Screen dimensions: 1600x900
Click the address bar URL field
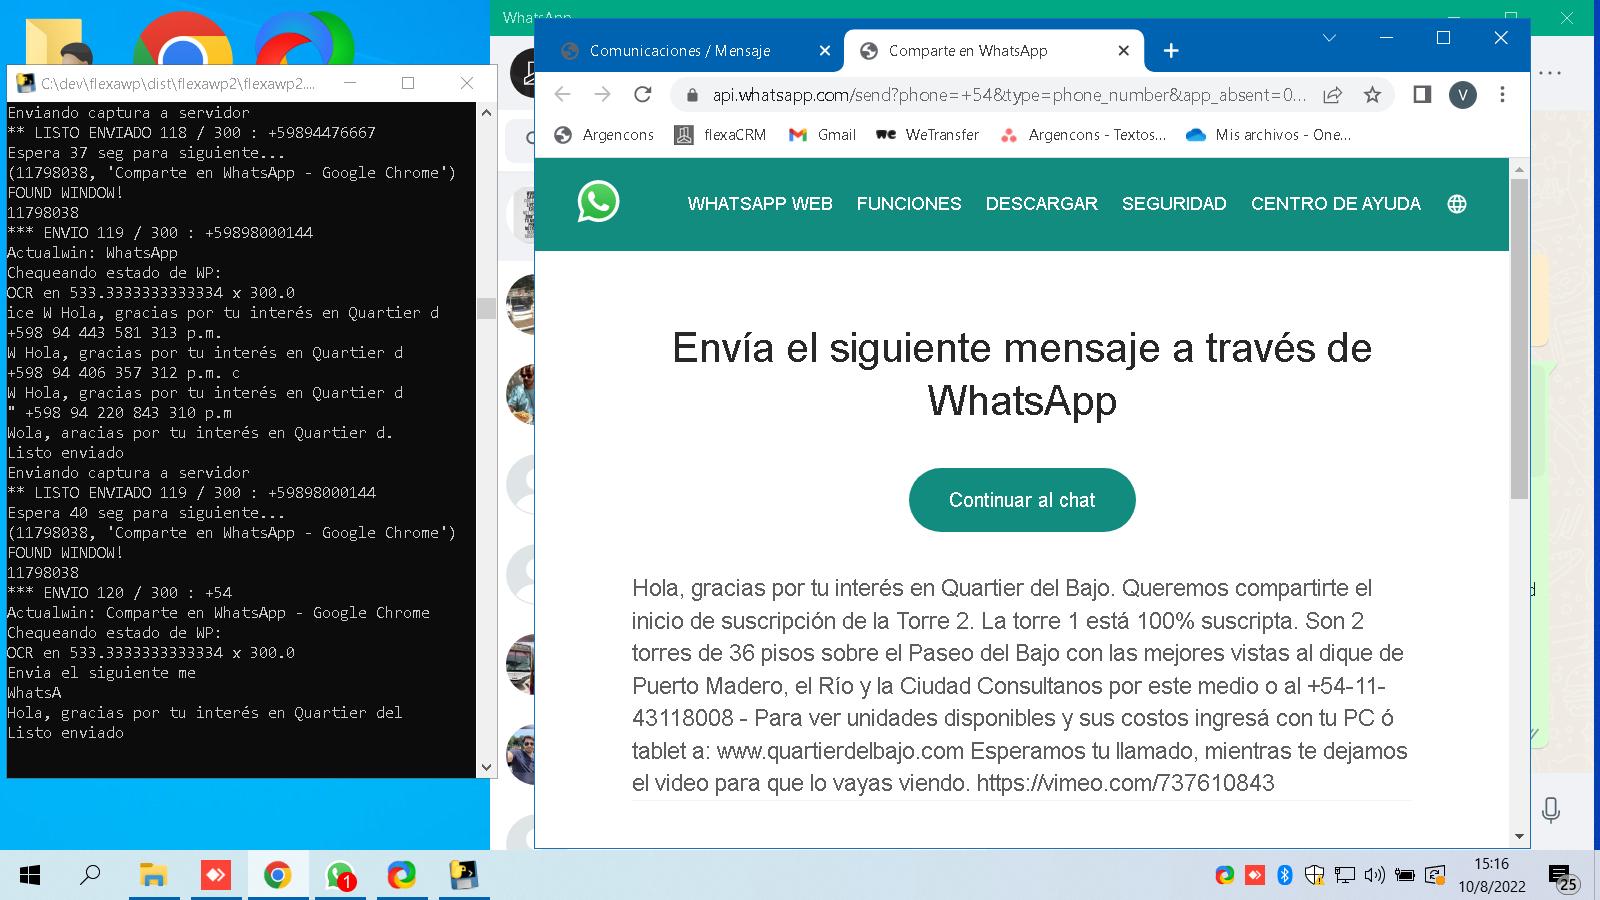pyautogui.click(x=1009, y=95)
